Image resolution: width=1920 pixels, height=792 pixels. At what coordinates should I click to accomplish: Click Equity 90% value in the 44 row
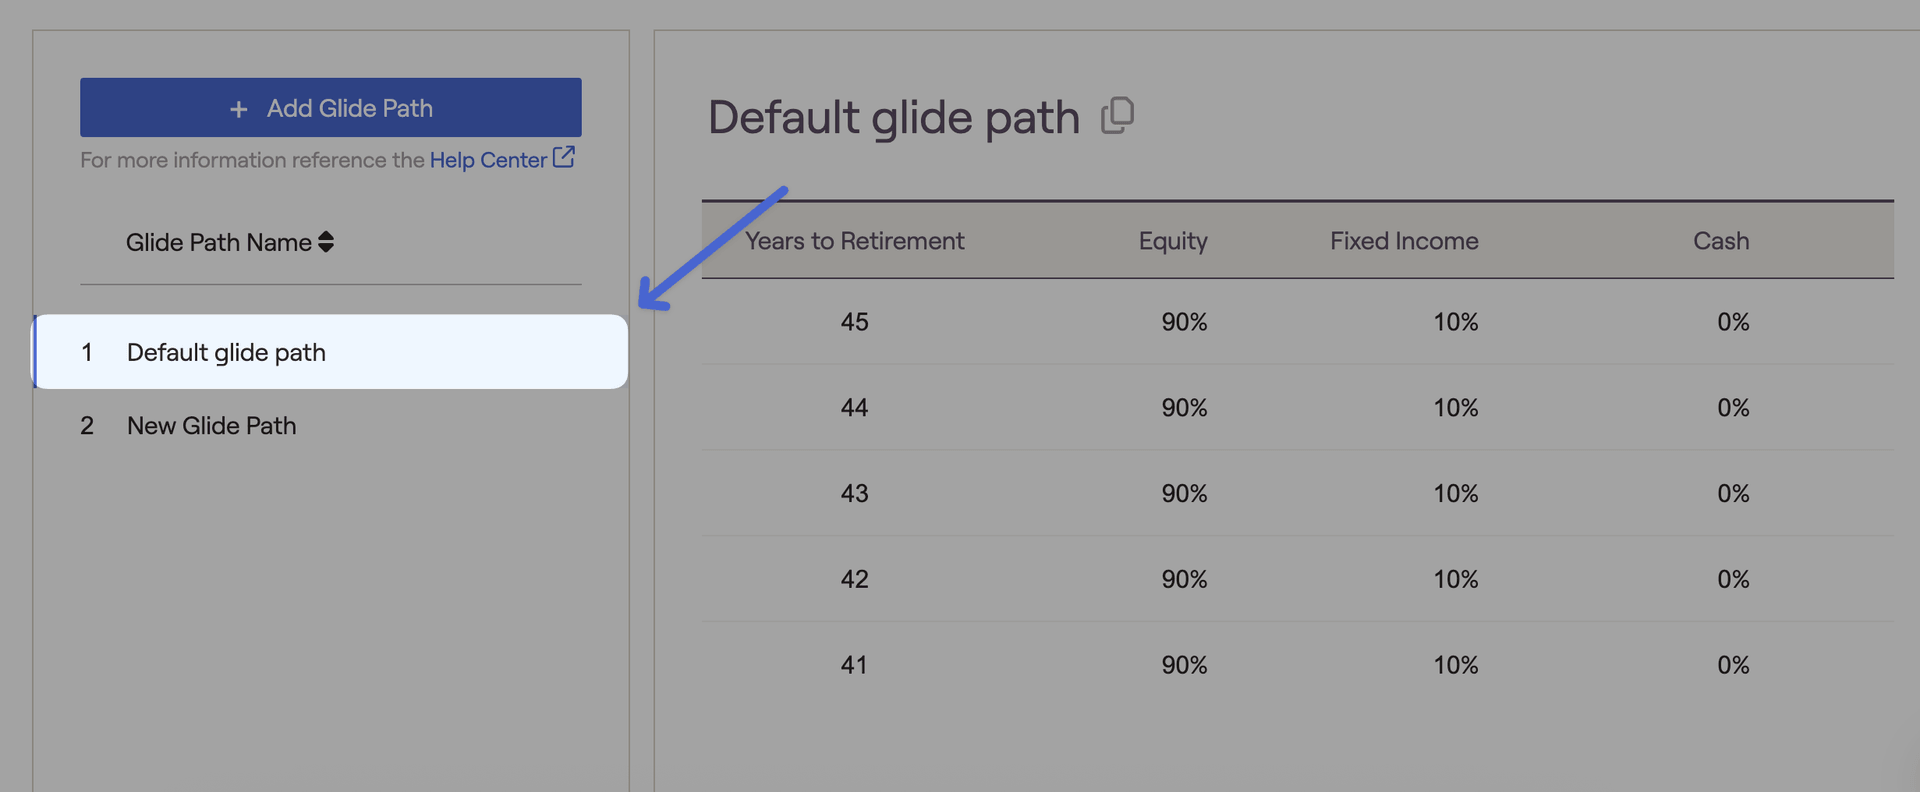1184,408
